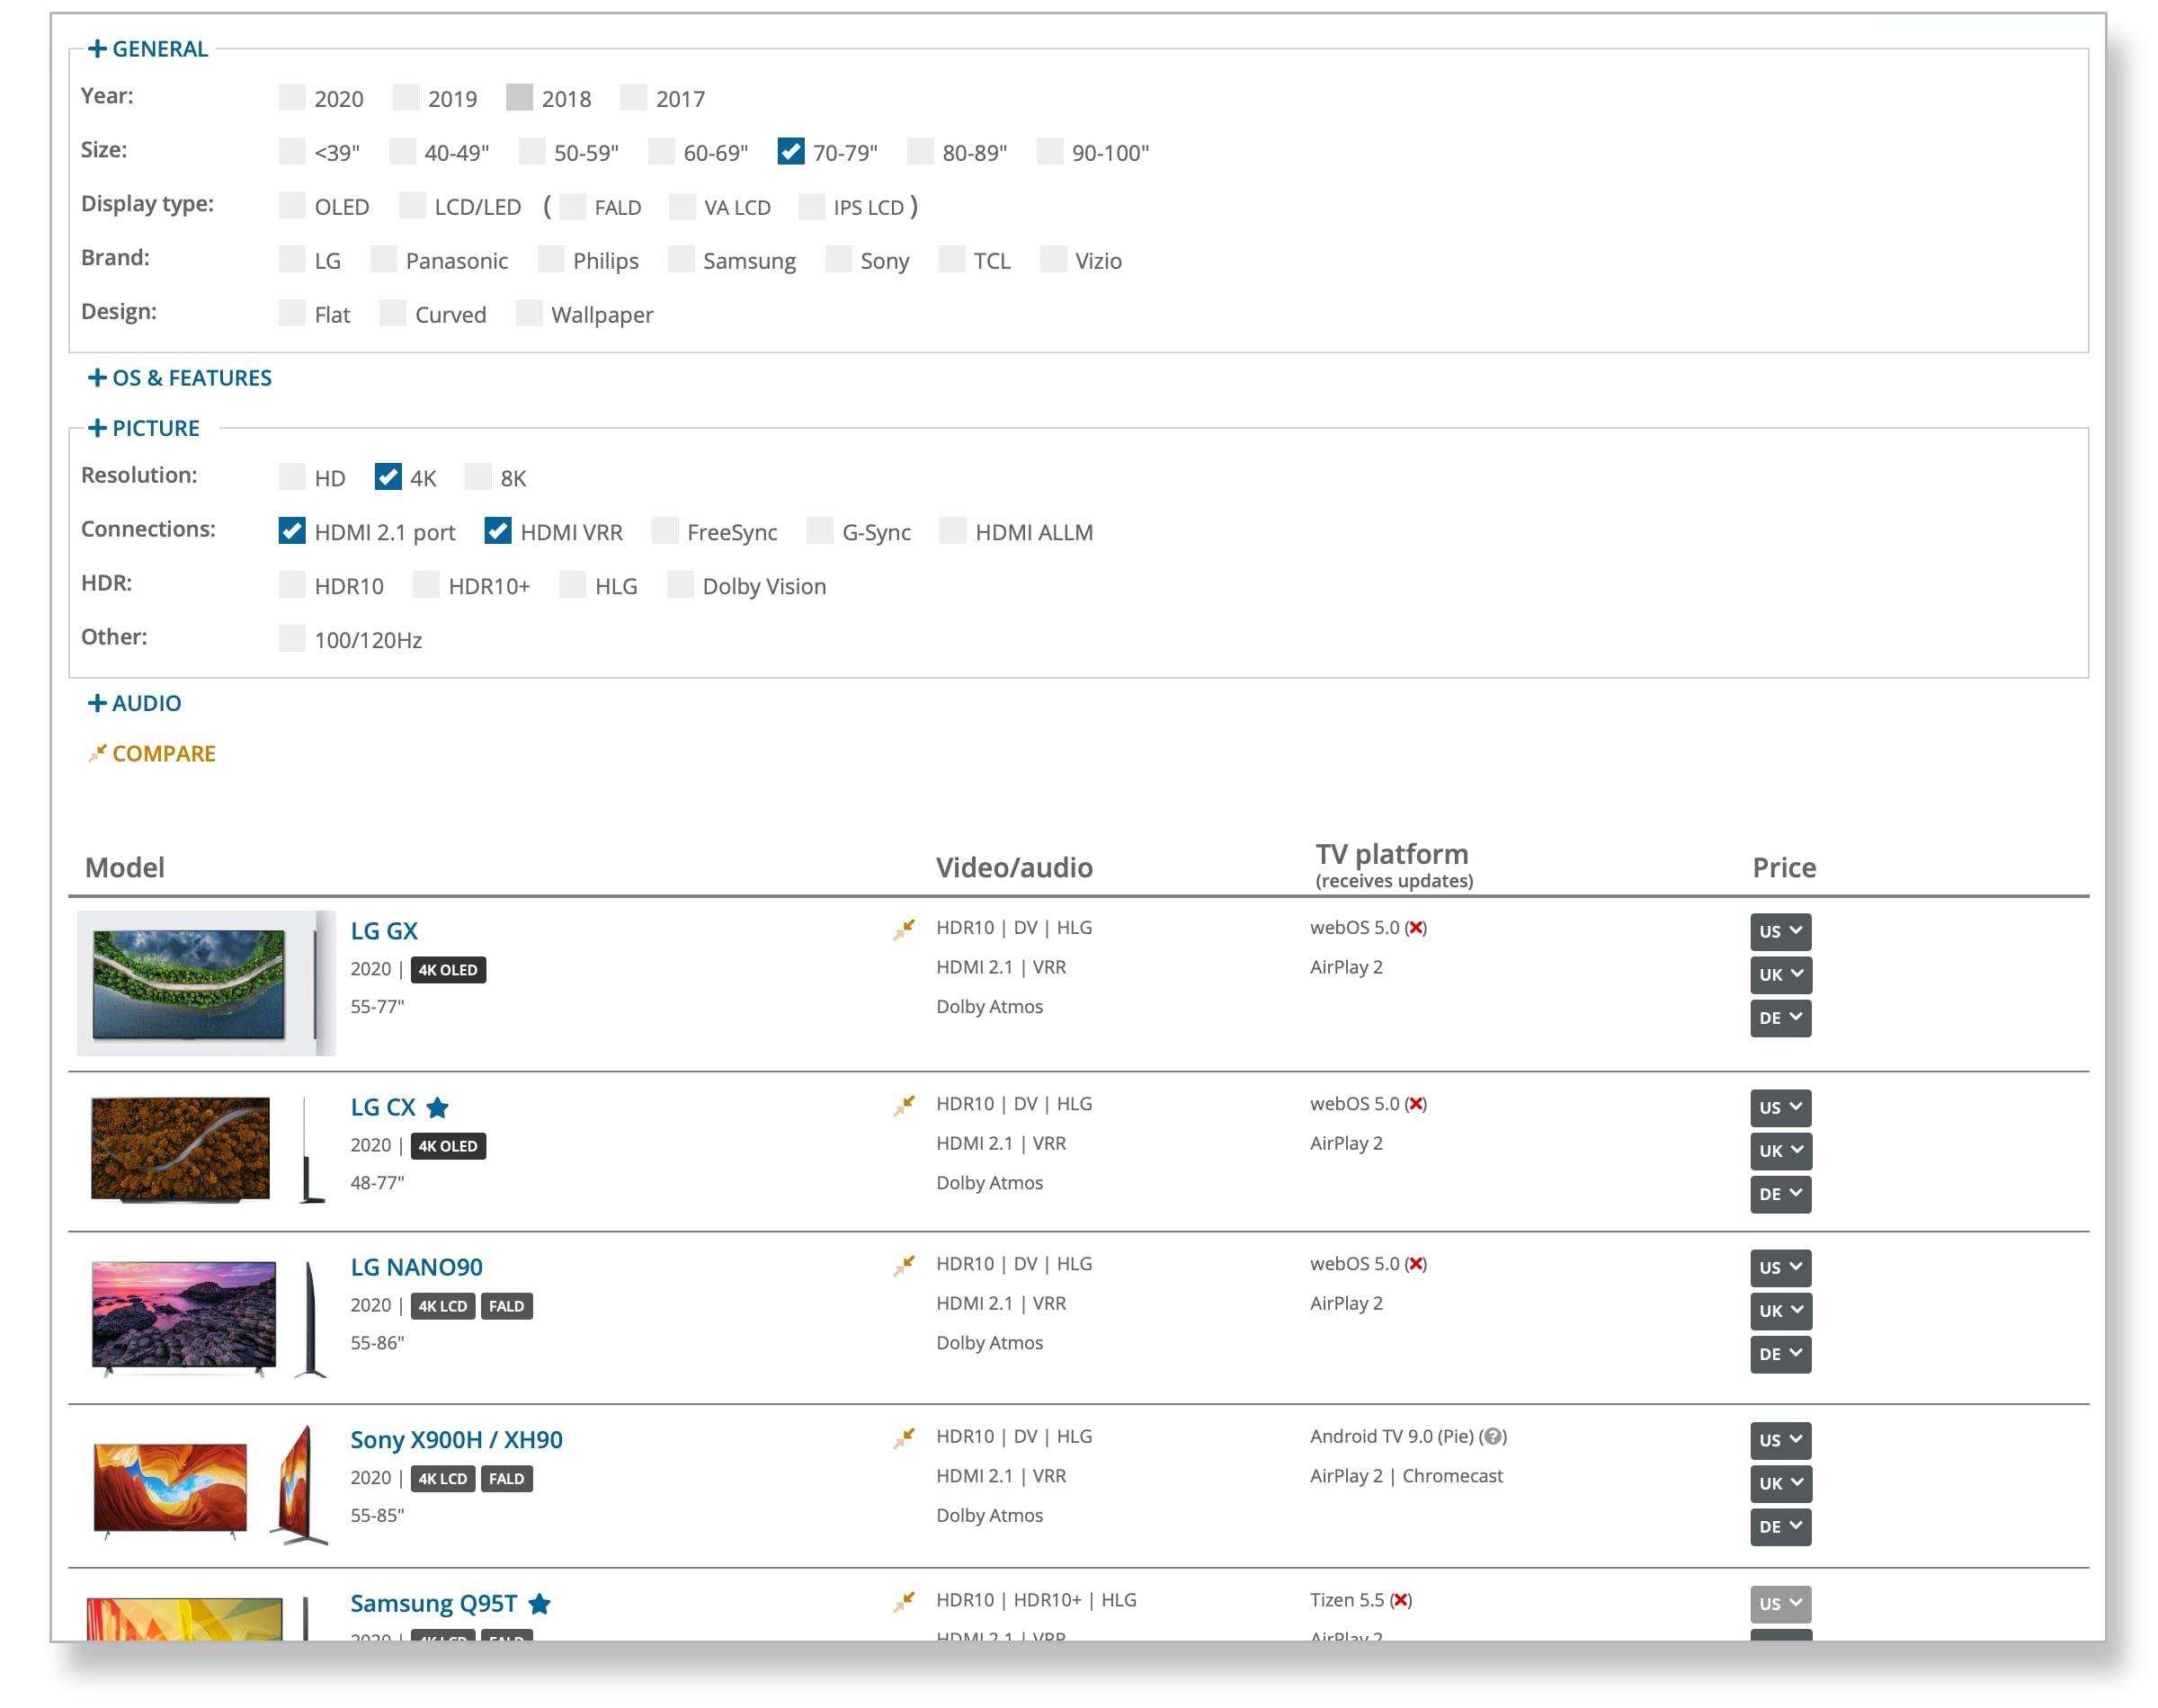The image size is (2158, 1708).
Task: Filter by Sony brand
Action: point(838,259)
